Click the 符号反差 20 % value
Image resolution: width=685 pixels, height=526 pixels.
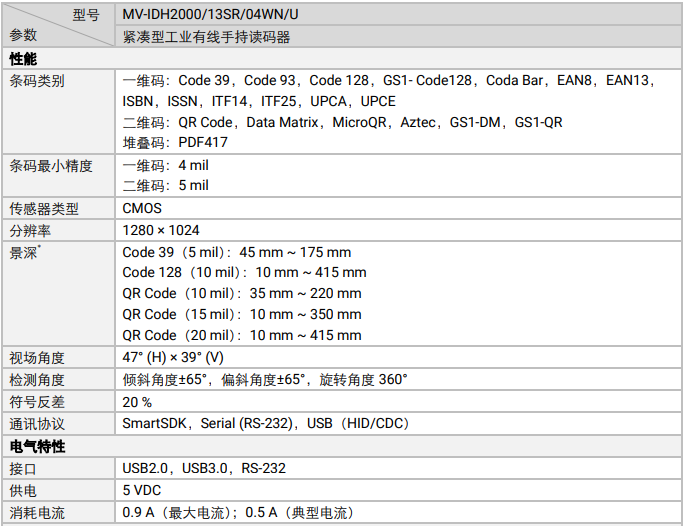137,401
